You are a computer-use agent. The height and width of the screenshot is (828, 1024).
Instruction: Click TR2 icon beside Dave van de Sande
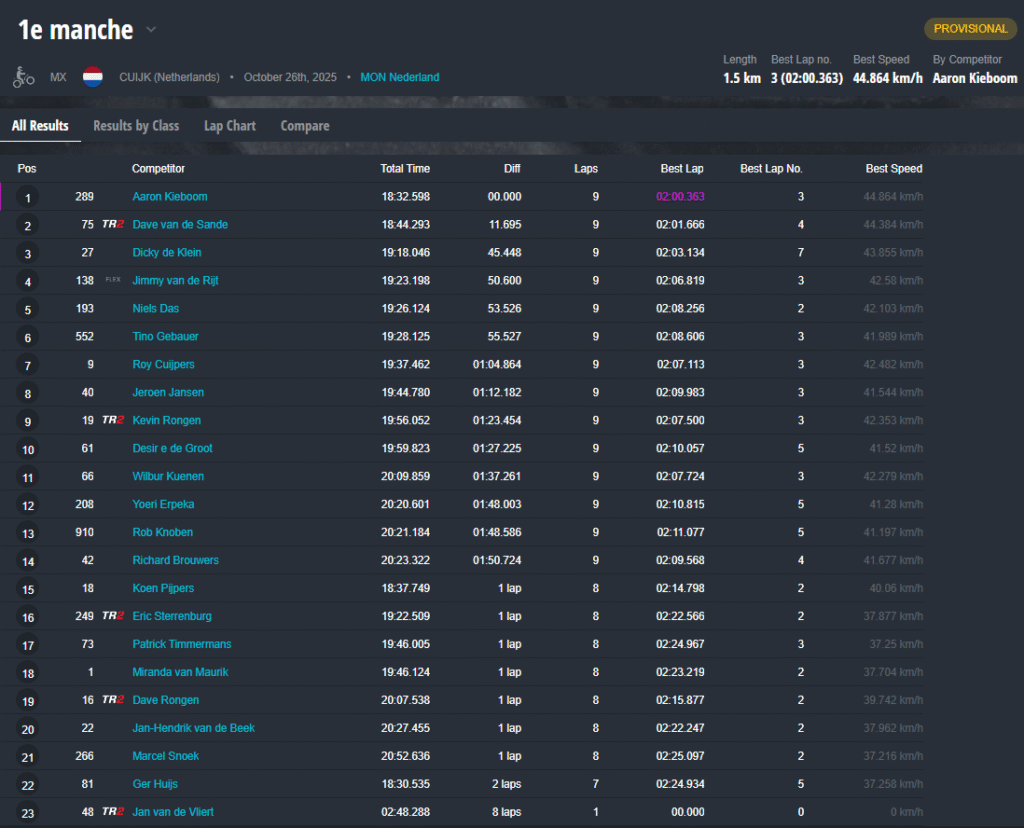click(x=113, y=225)
